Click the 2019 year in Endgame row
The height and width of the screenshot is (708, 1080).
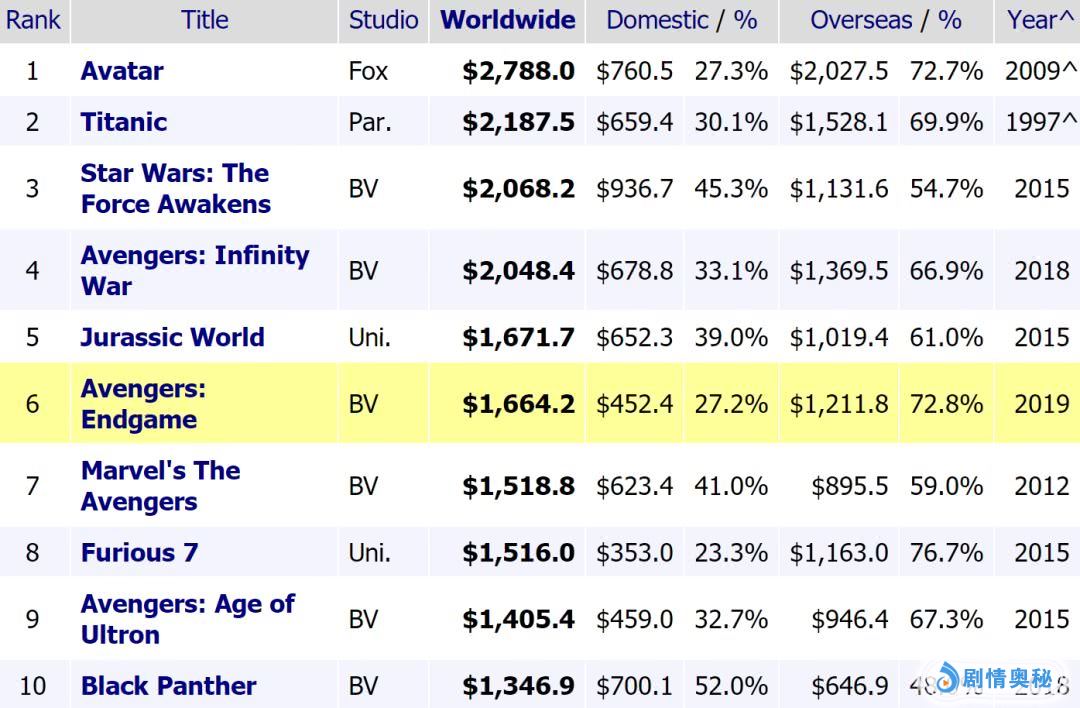1042,404
